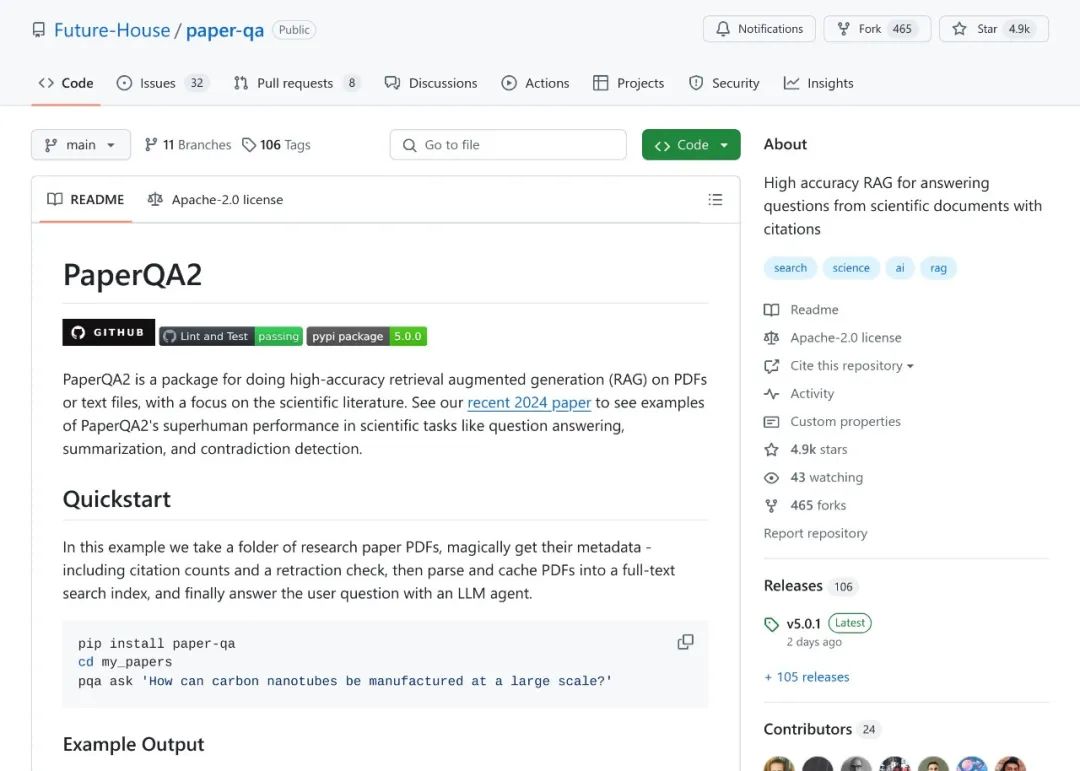Open Apache-2.0 license link in About sidebar
Screen dimensions: 1080x771
(x=833, y=338)
